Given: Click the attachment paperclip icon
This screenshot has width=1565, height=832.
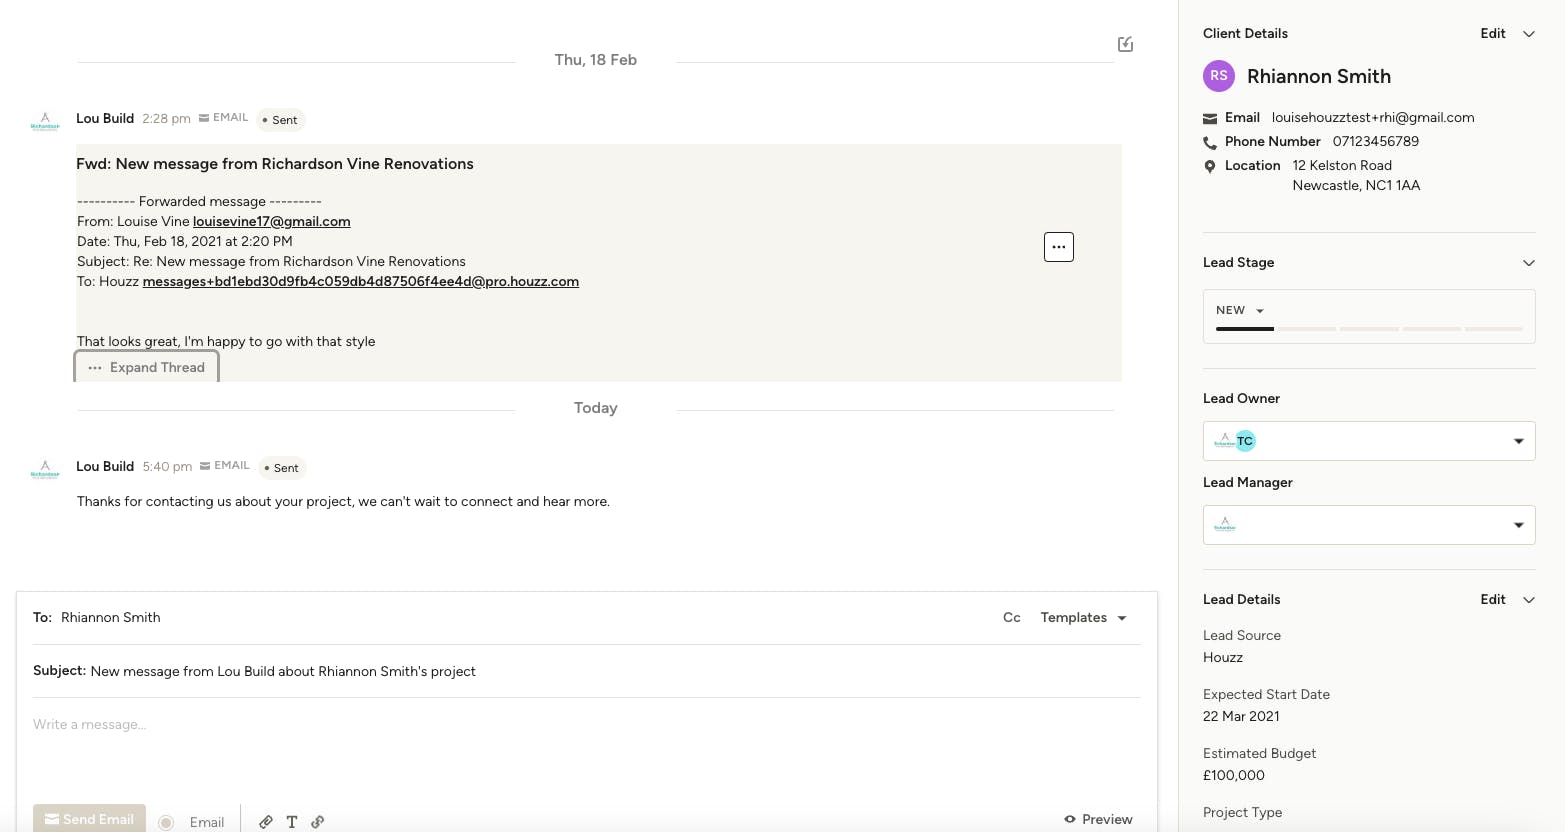Looking at the screenshot, I should click(x=266, y=822).
